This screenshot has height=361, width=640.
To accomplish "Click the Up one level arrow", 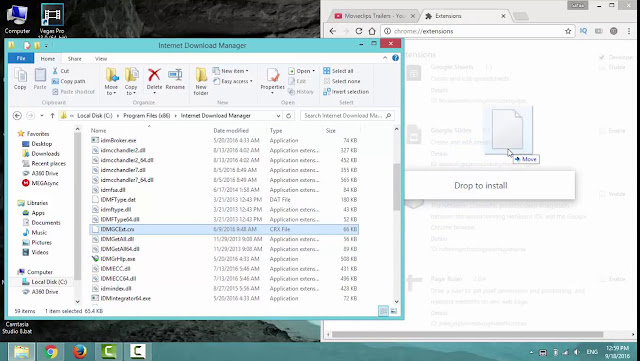I will point(52,116).
